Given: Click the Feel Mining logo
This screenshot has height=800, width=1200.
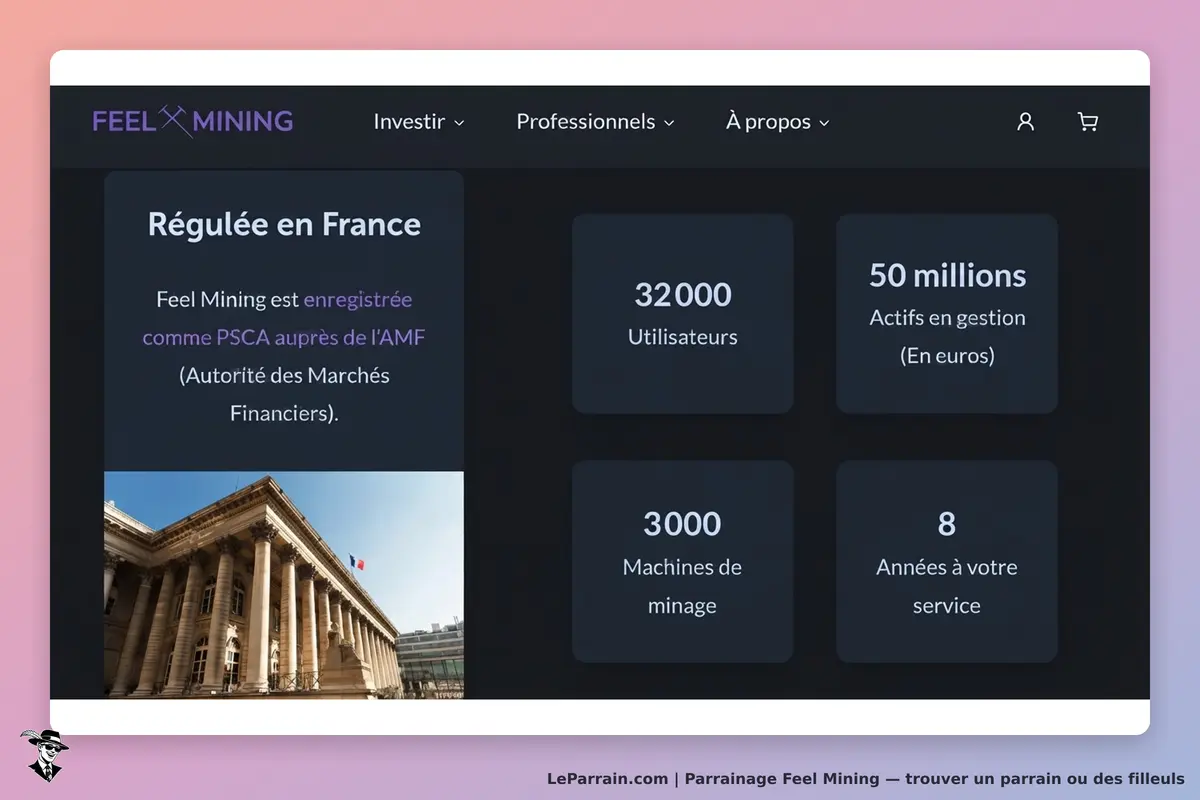Looking at the screenshot, I should coord(193,121).
